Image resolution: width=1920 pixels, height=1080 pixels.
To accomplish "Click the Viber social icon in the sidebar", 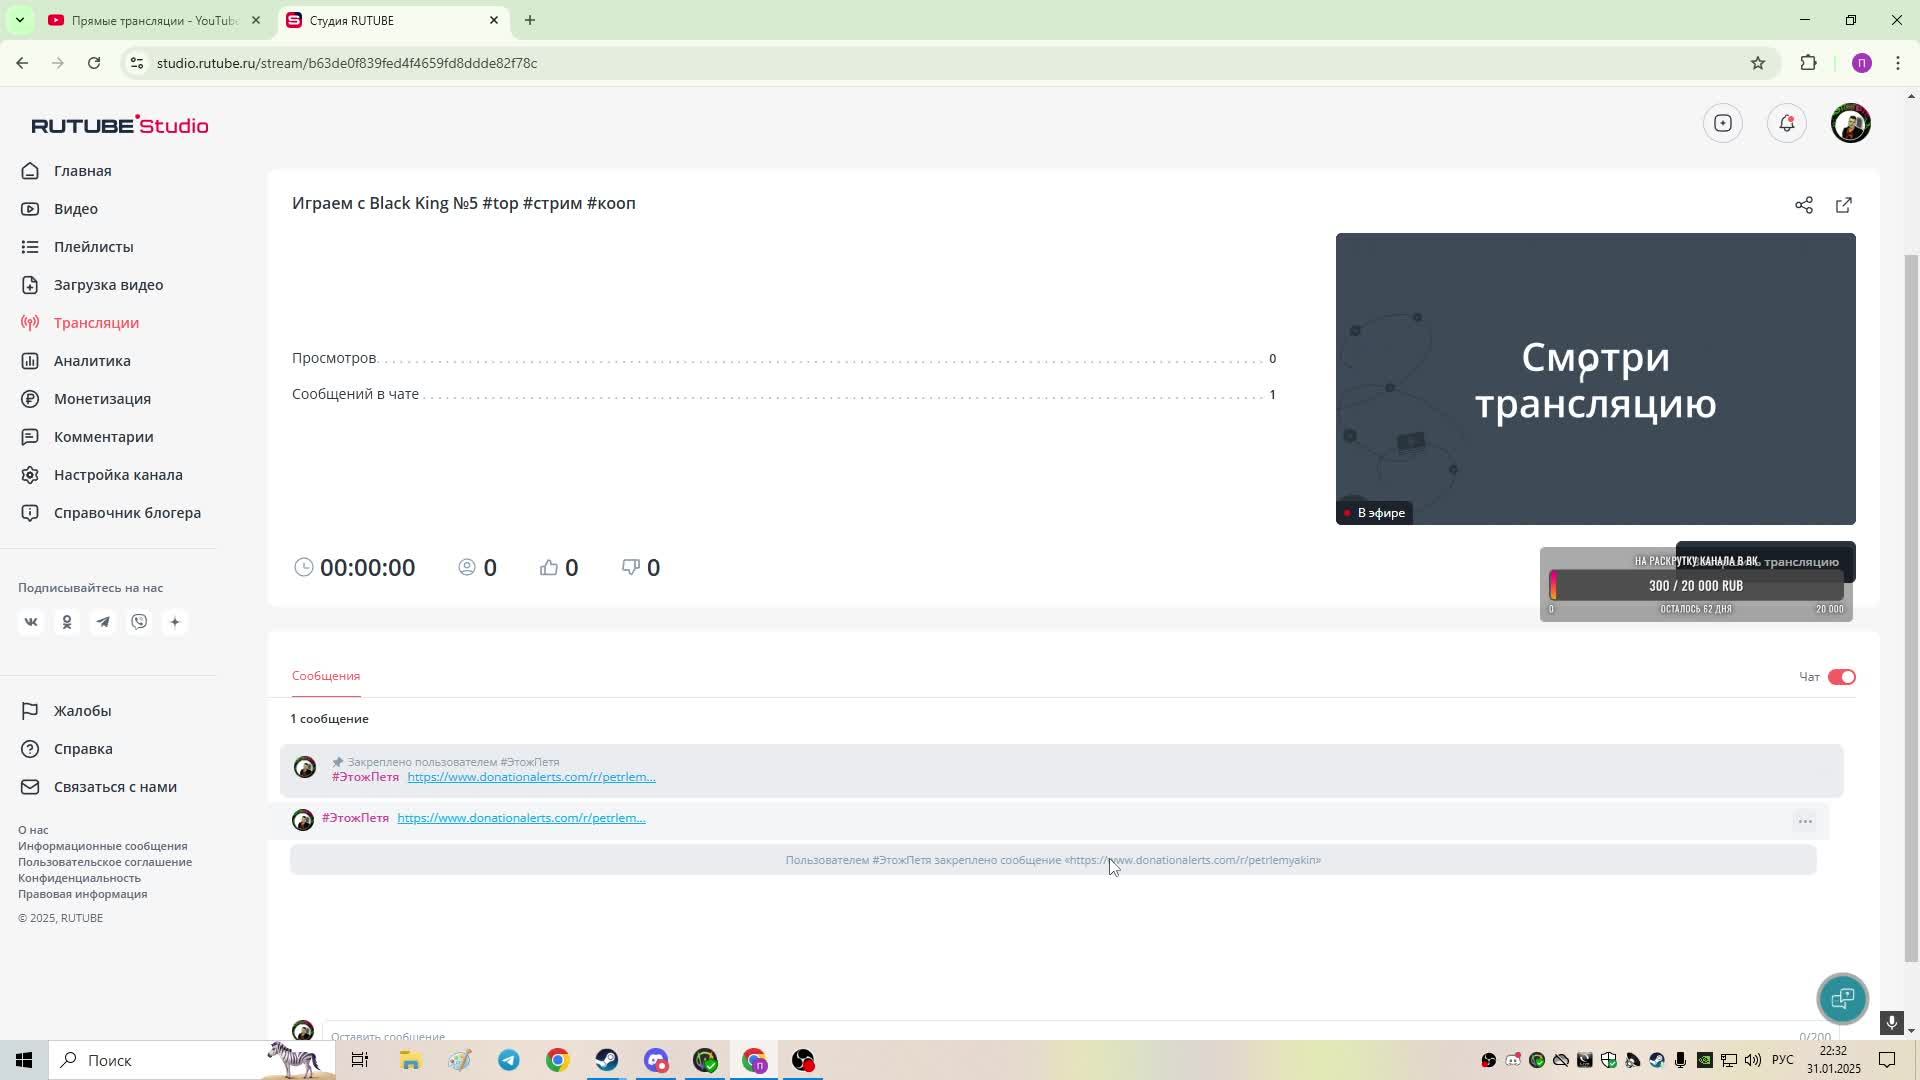I will click(x=139, y=622).
